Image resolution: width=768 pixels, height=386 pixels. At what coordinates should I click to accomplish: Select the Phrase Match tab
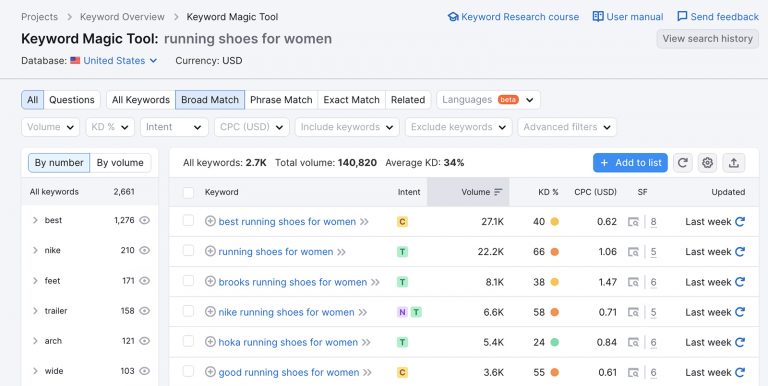281,100
